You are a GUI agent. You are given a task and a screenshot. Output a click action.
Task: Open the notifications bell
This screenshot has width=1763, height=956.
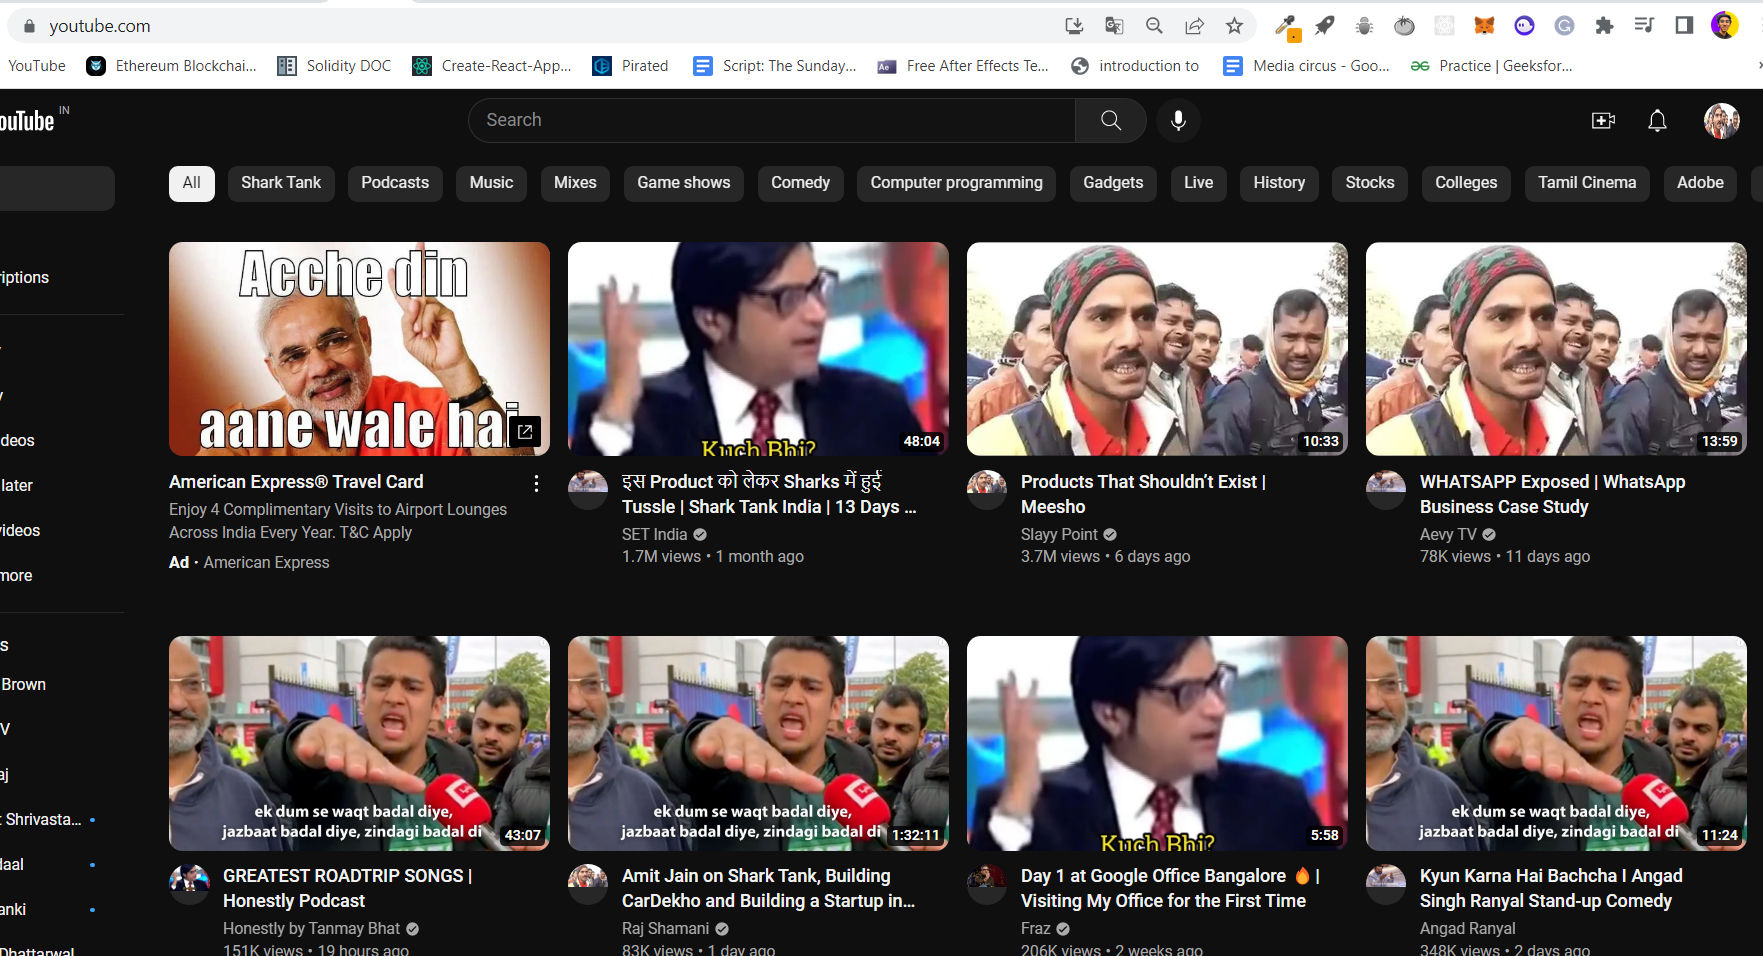(x=1657, y=120)
